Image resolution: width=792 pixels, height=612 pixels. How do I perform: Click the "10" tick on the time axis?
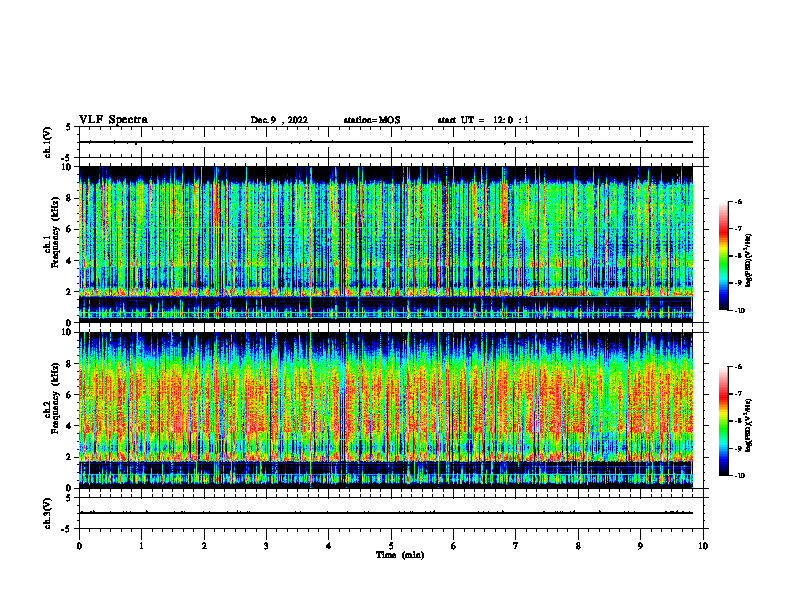coord(703,546)
